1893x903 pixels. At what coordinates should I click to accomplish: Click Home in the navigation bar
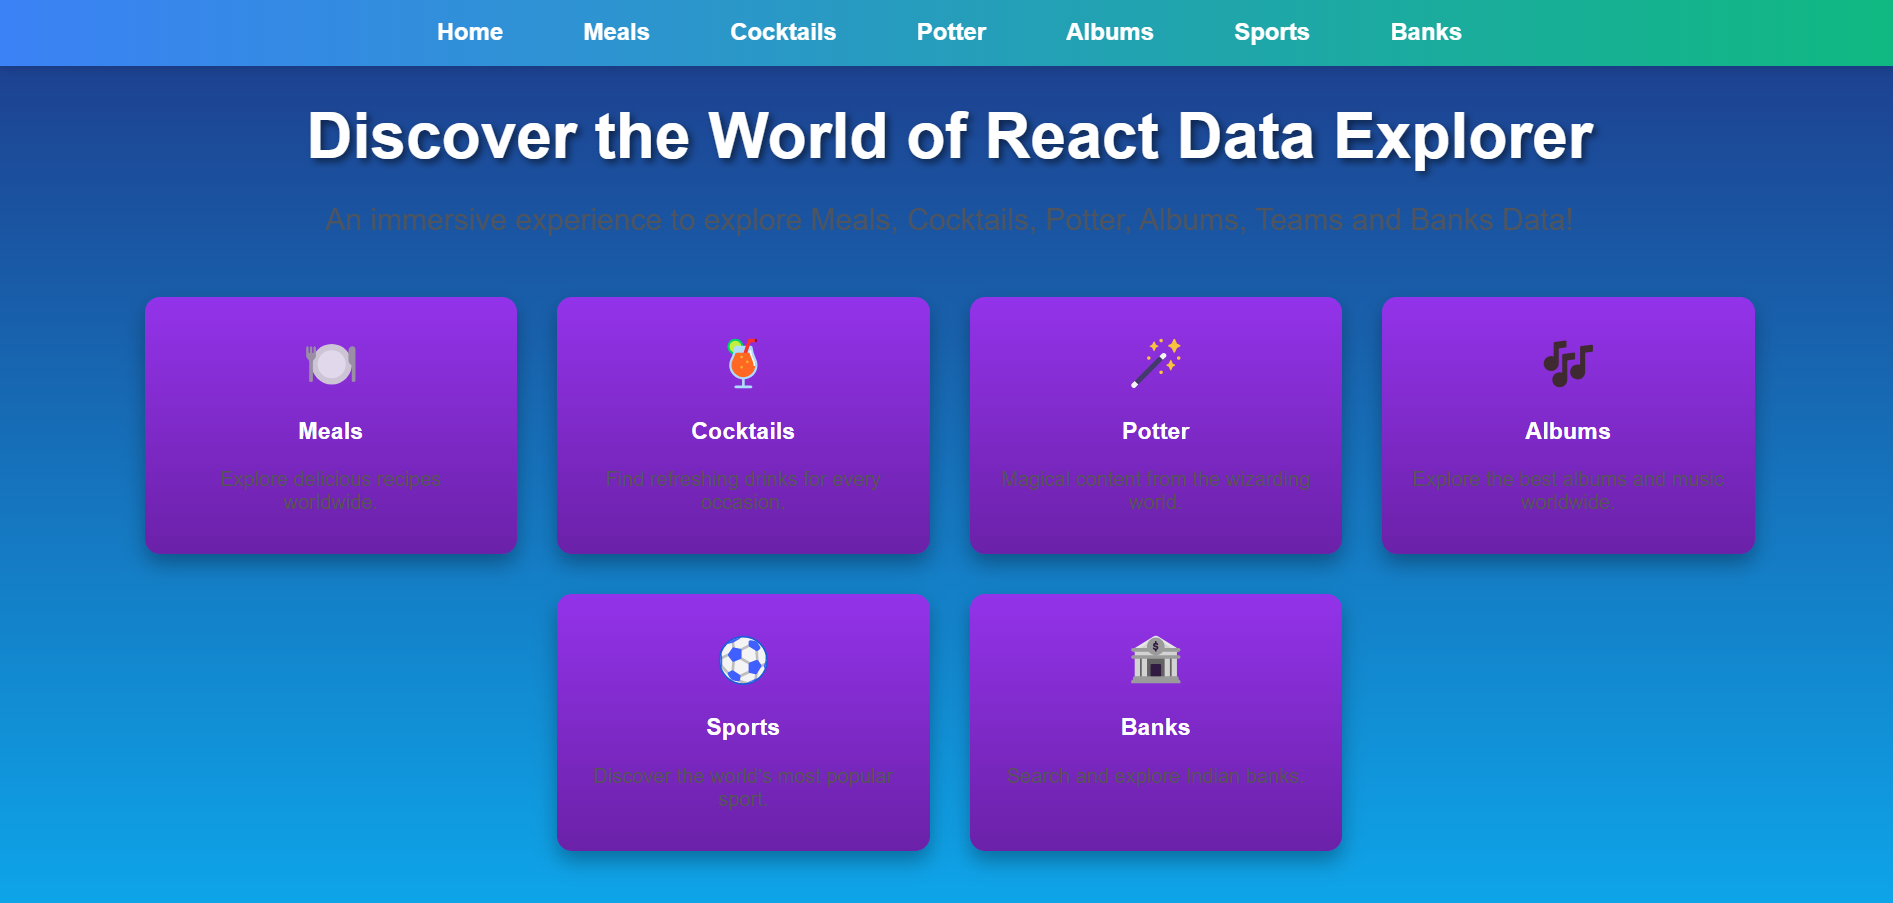[x=469, y=31]
